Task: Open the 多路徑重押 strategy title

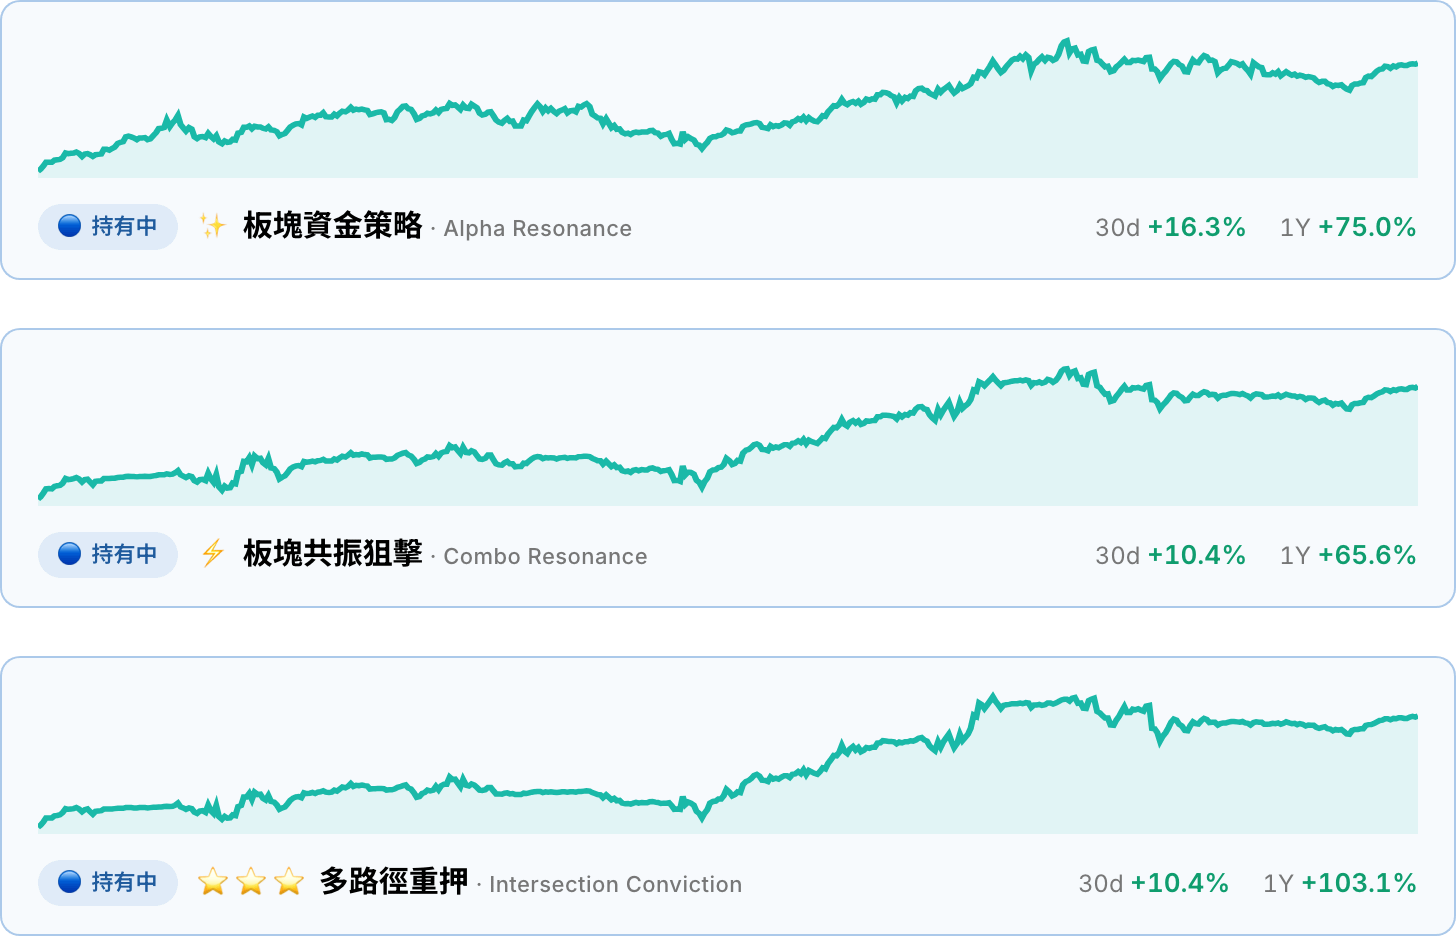Action: click(x=394, y=882)
